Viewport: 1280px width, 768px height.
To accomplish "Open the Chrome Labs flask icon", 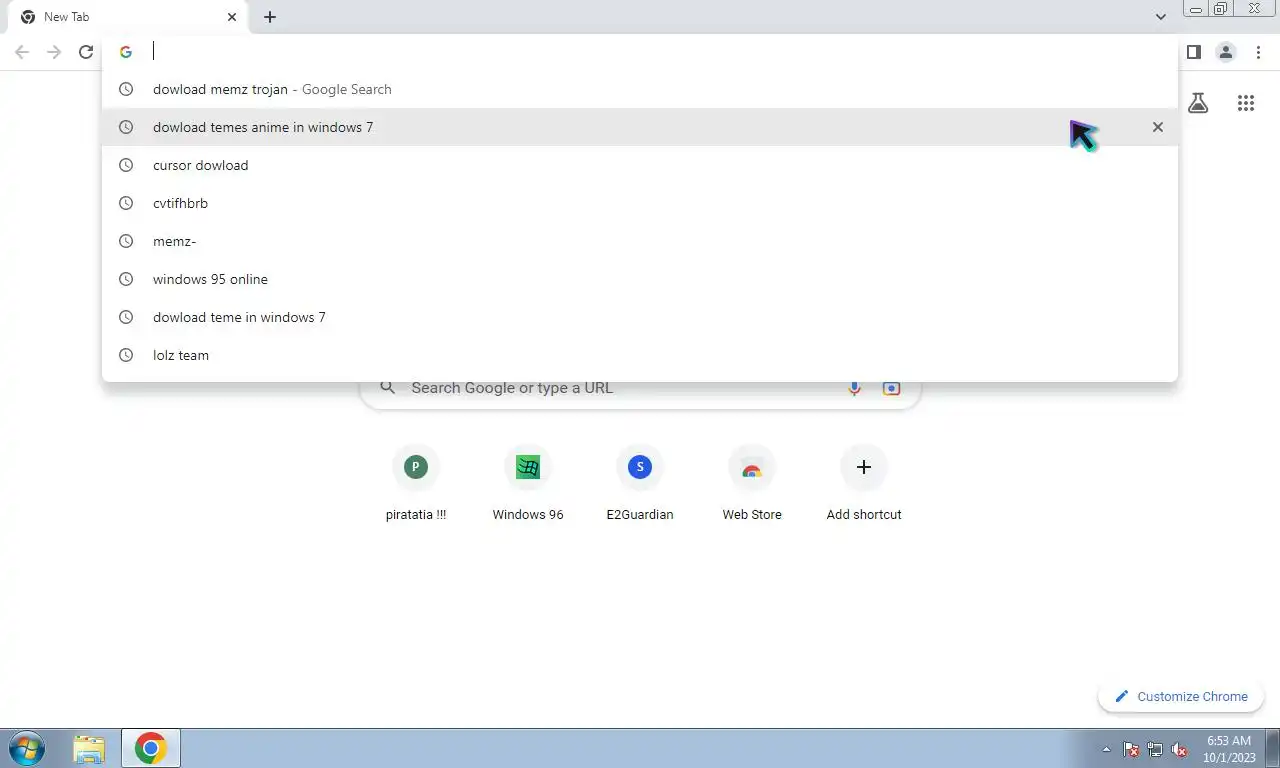I will pyautogui.click(x=1198, y=102).
